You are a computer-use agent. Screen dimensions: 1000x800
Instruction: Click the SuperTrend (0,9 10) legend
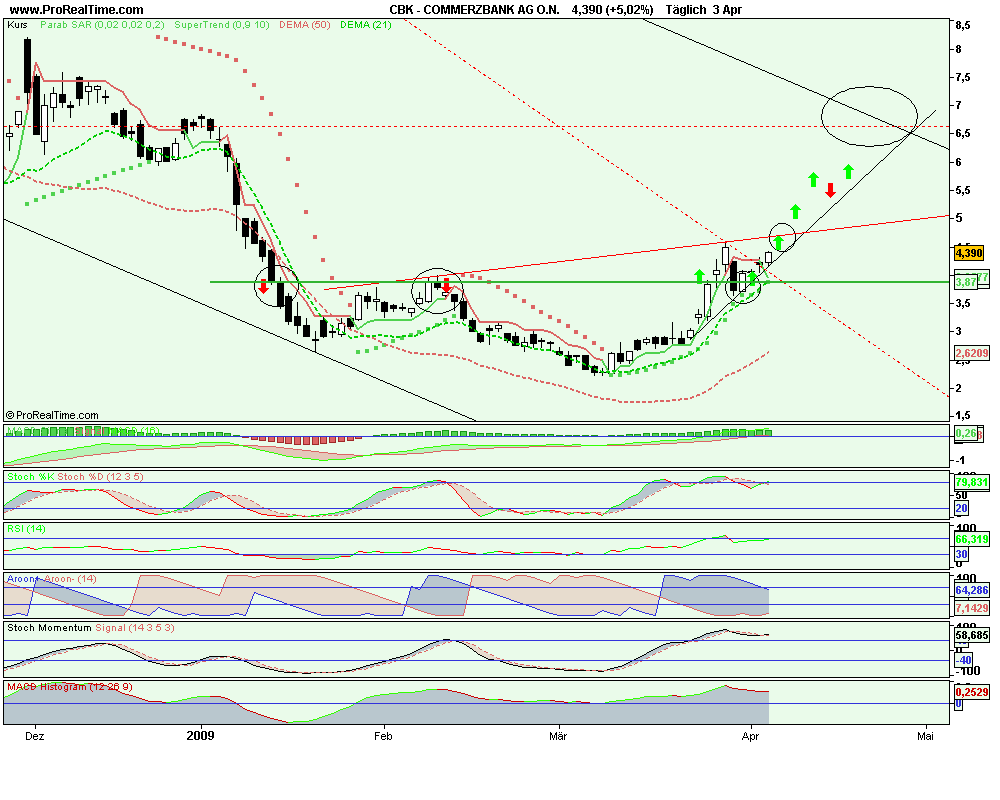221,25
